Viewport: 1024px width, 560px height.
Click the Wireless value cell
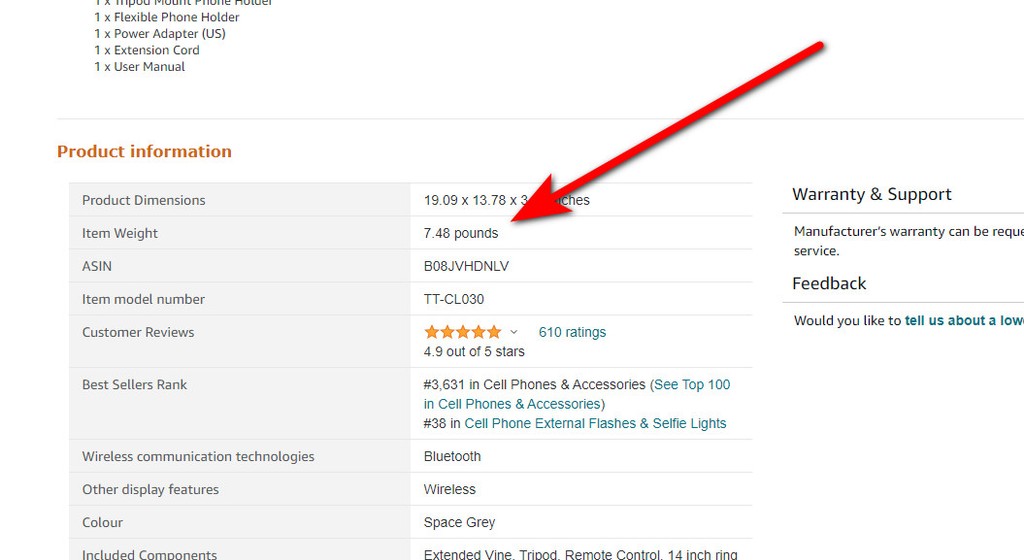449,490
